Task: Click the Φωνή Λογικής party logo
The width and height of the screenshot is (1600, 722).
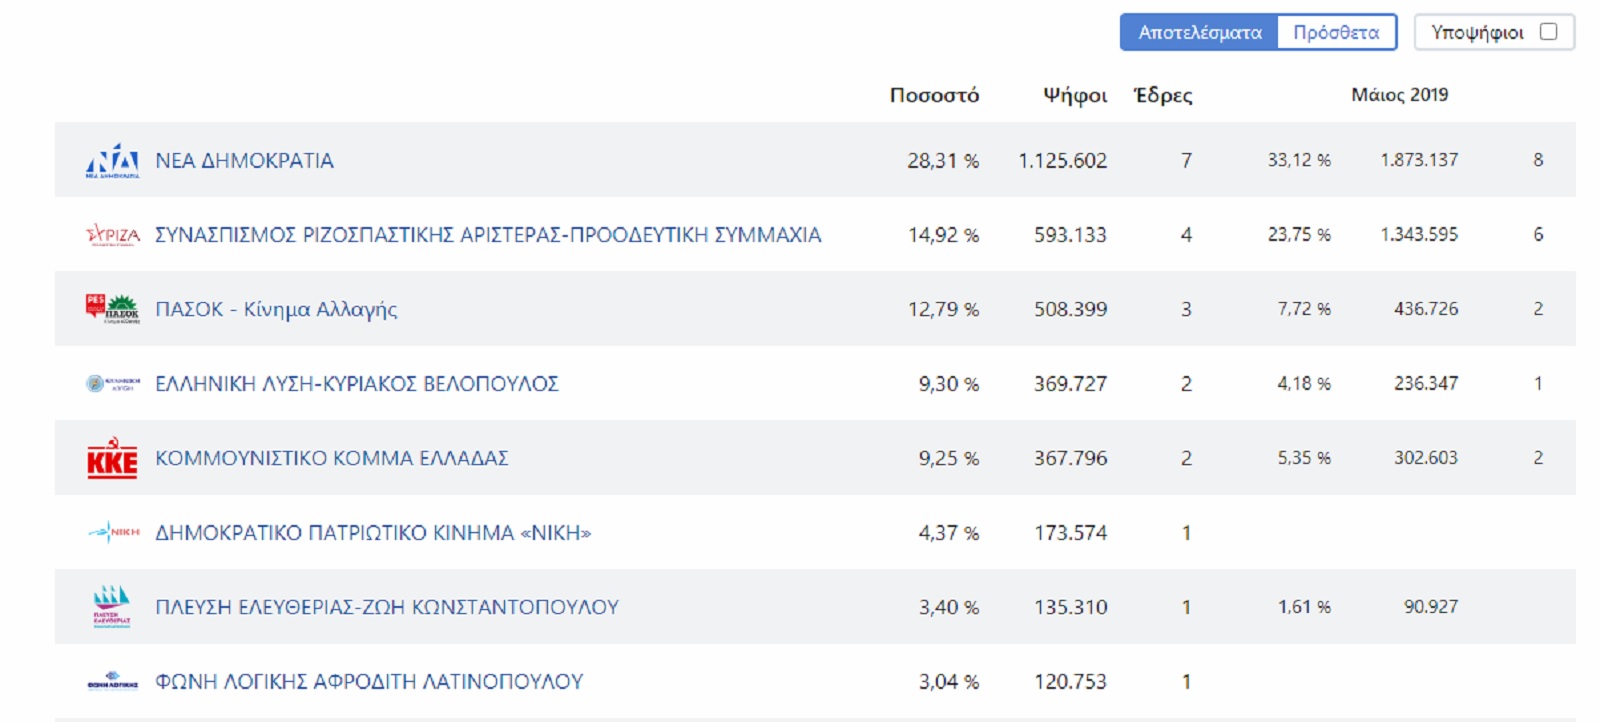Action: (112, 681)
